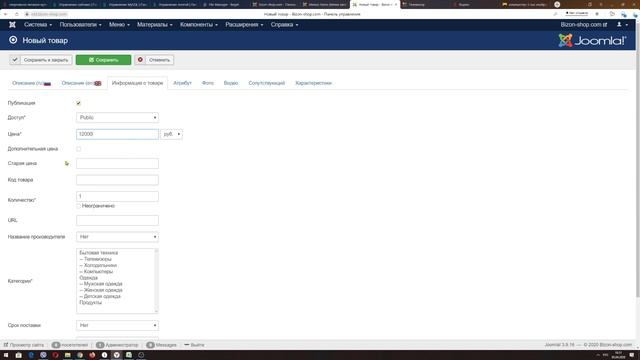Select Детская одежда in the category list

coord(100,296)
